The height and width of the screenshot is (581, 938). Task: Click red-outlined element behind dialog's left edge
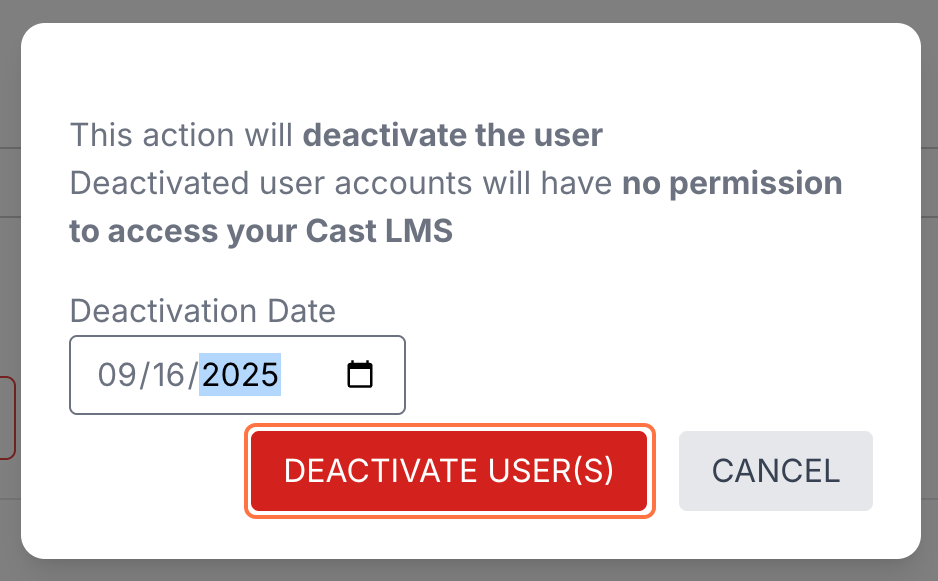point(8,418)
